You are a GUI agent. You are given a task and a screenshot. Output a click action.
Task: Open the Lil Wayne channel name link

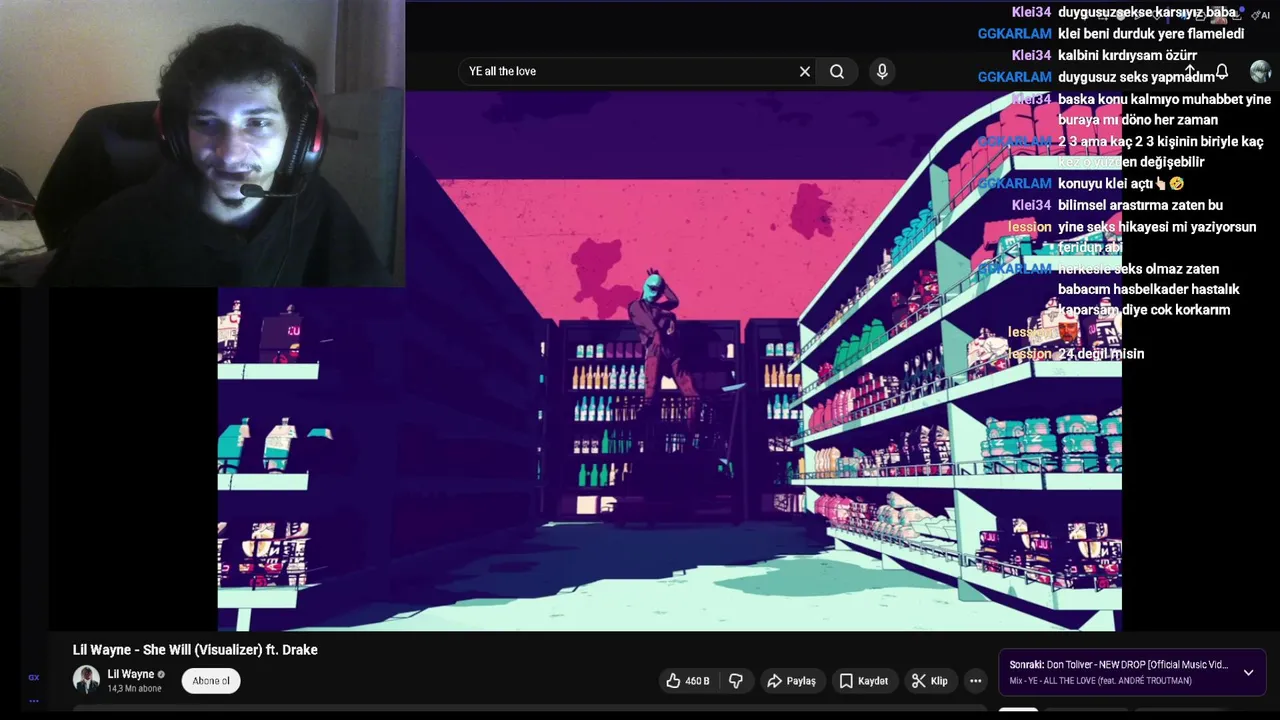click(x=131, y=674)
